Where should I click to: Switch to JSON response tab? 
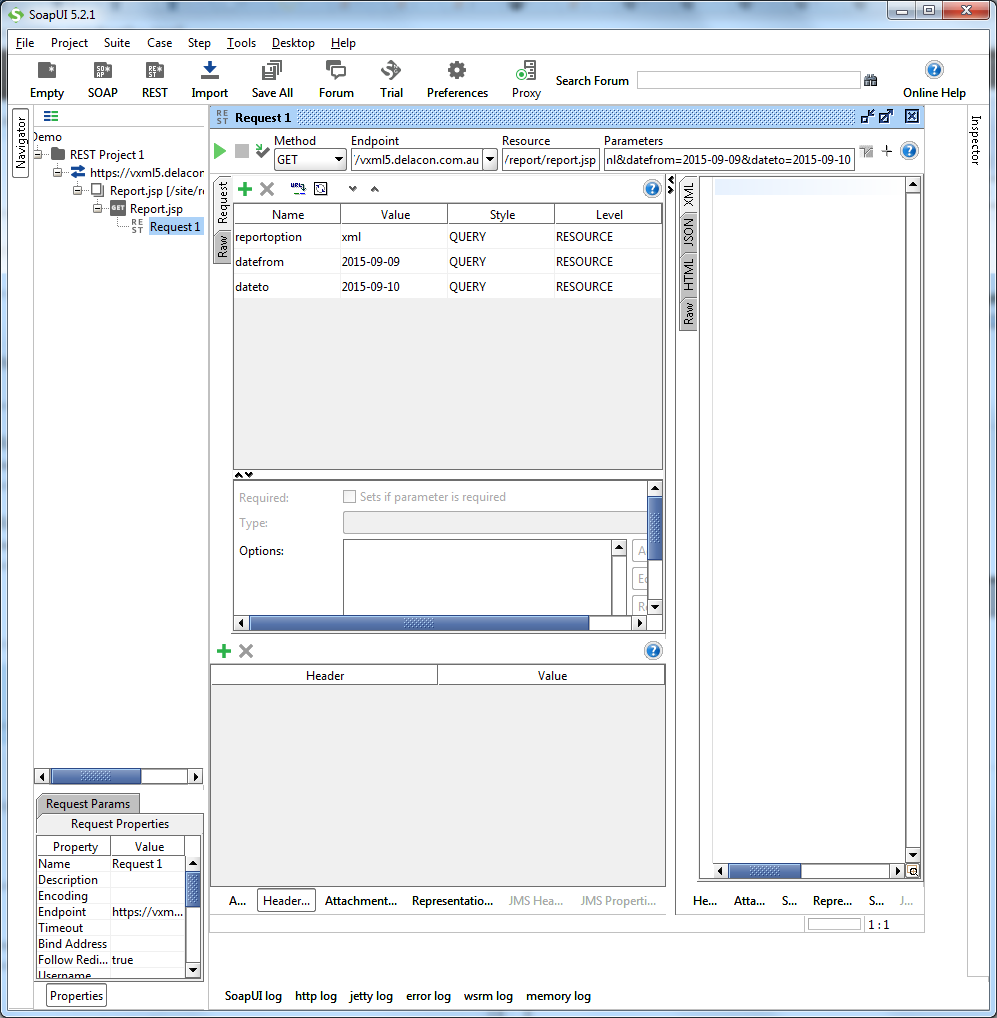click(x=688, y=232)
